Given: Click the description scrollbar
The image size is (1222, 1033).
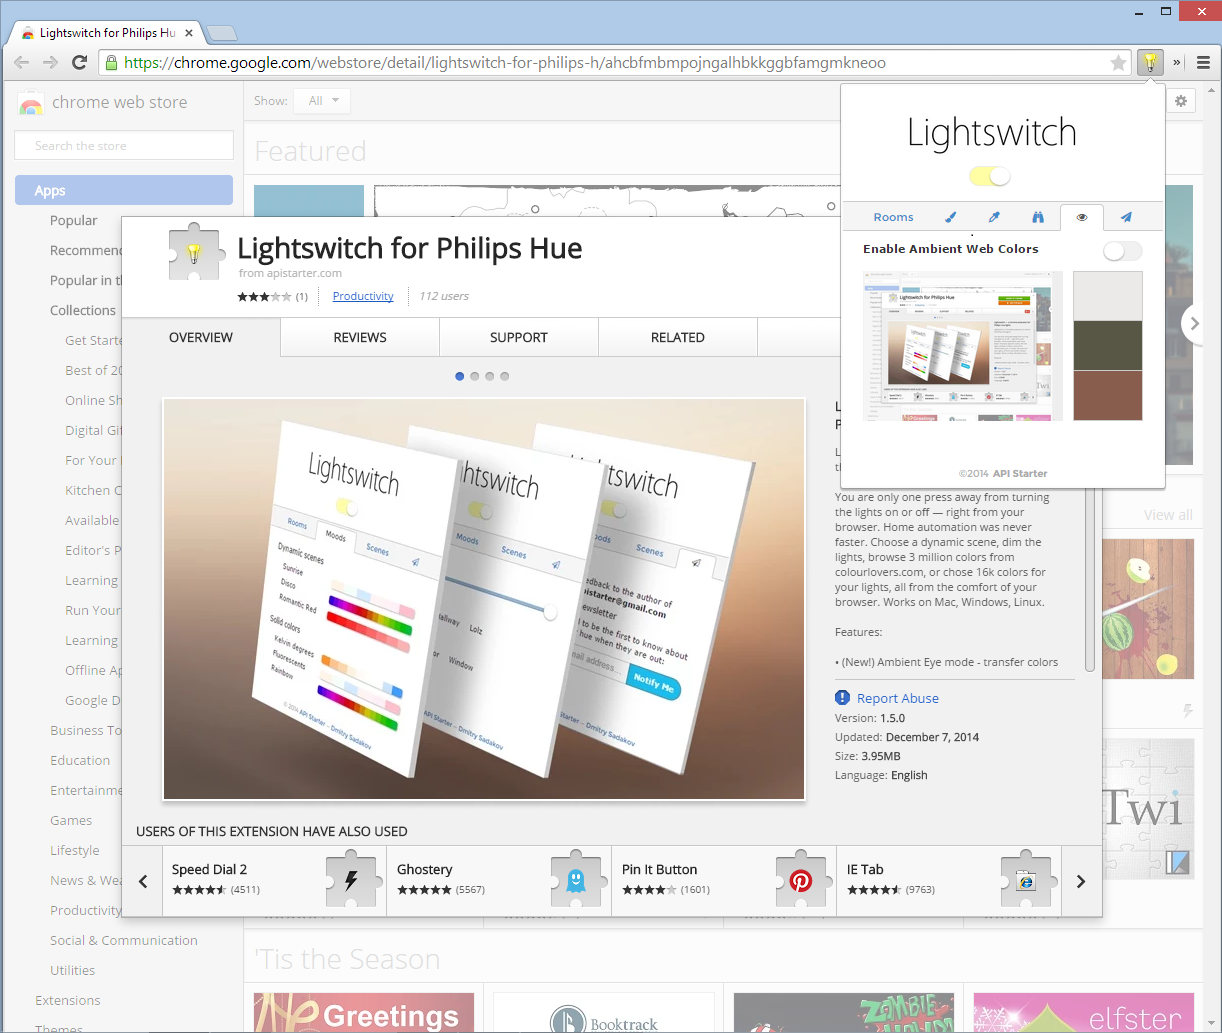Looking at the screenshot, I should point(1091,582).
